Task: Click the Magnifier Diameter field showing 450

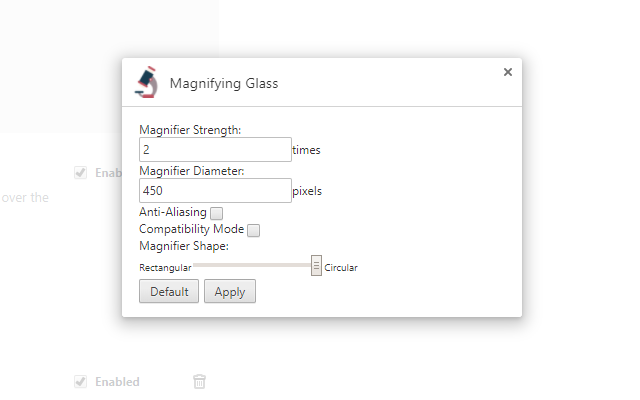Action: (215, 191)
